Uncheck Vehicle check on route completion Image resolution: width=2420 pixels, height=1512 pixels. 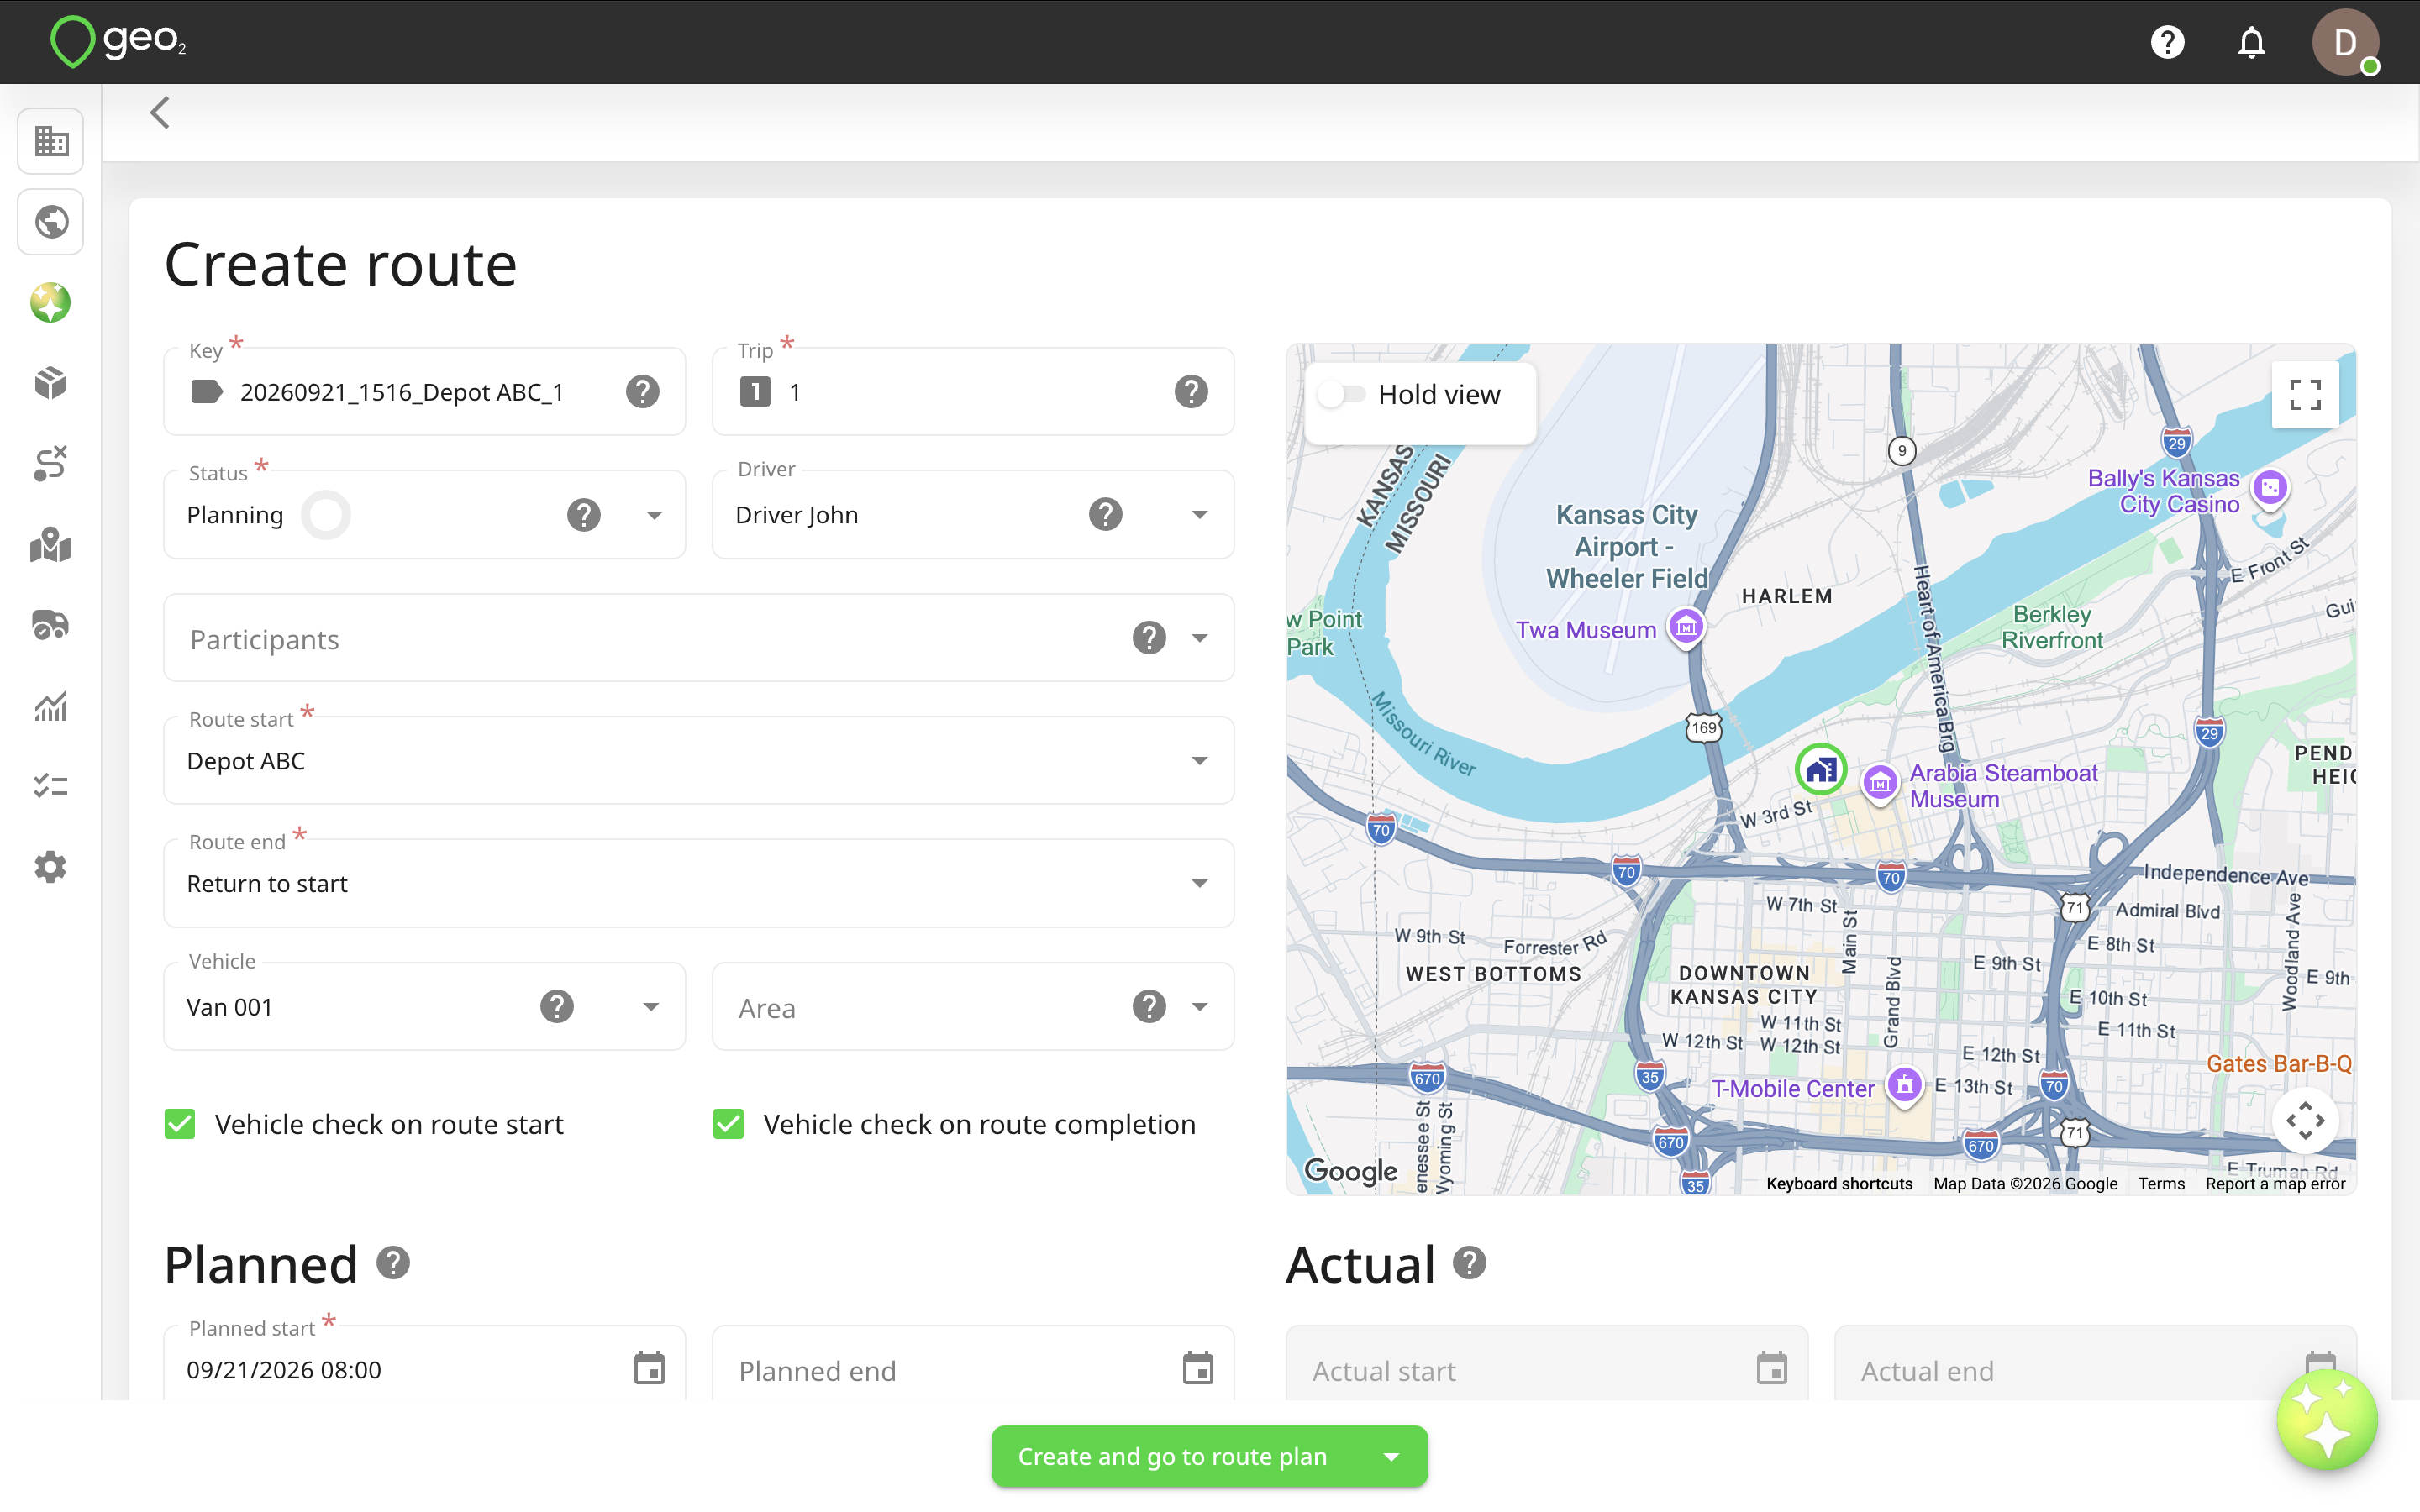point(728,1125)
